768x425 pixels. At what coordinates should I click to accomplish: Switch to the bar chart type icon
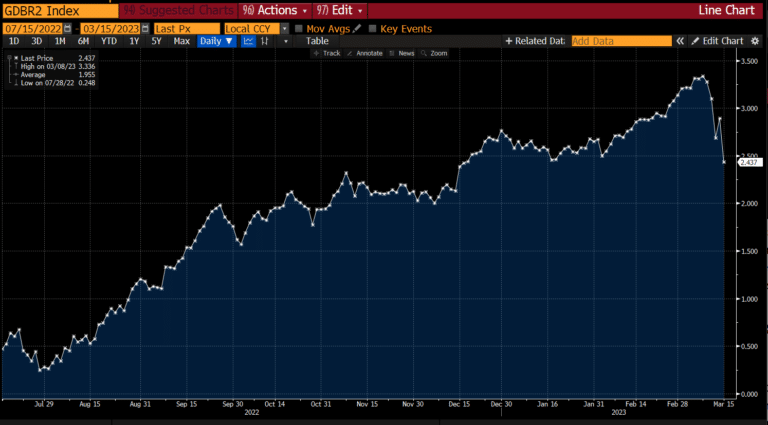pyautogui.click(x=265, y=41)
